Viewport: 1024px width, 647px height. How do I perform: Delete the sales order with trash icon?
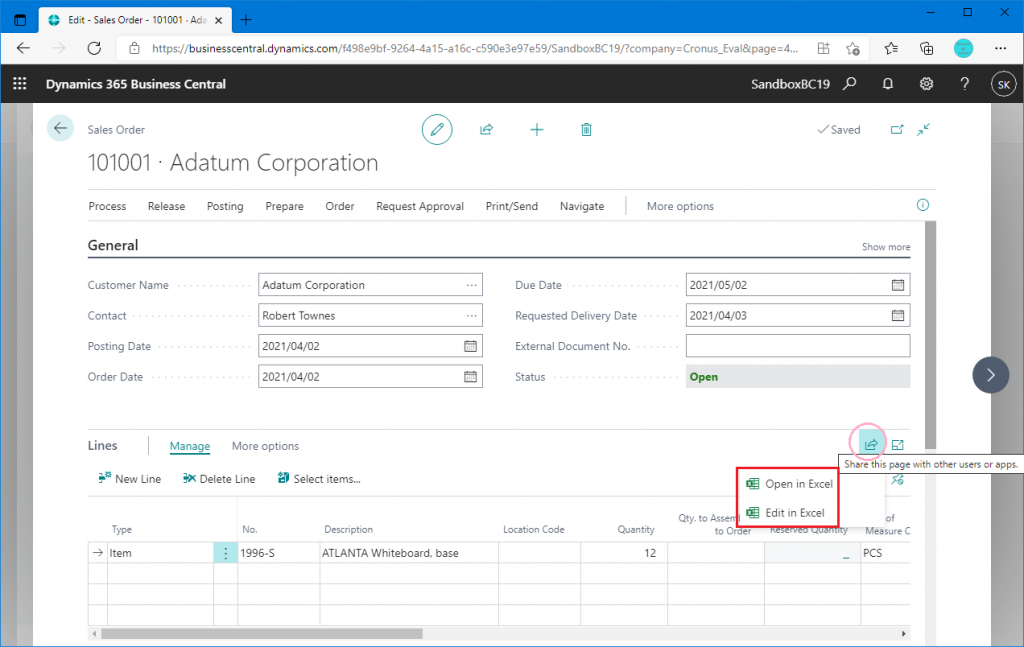[x=586, y=129]
